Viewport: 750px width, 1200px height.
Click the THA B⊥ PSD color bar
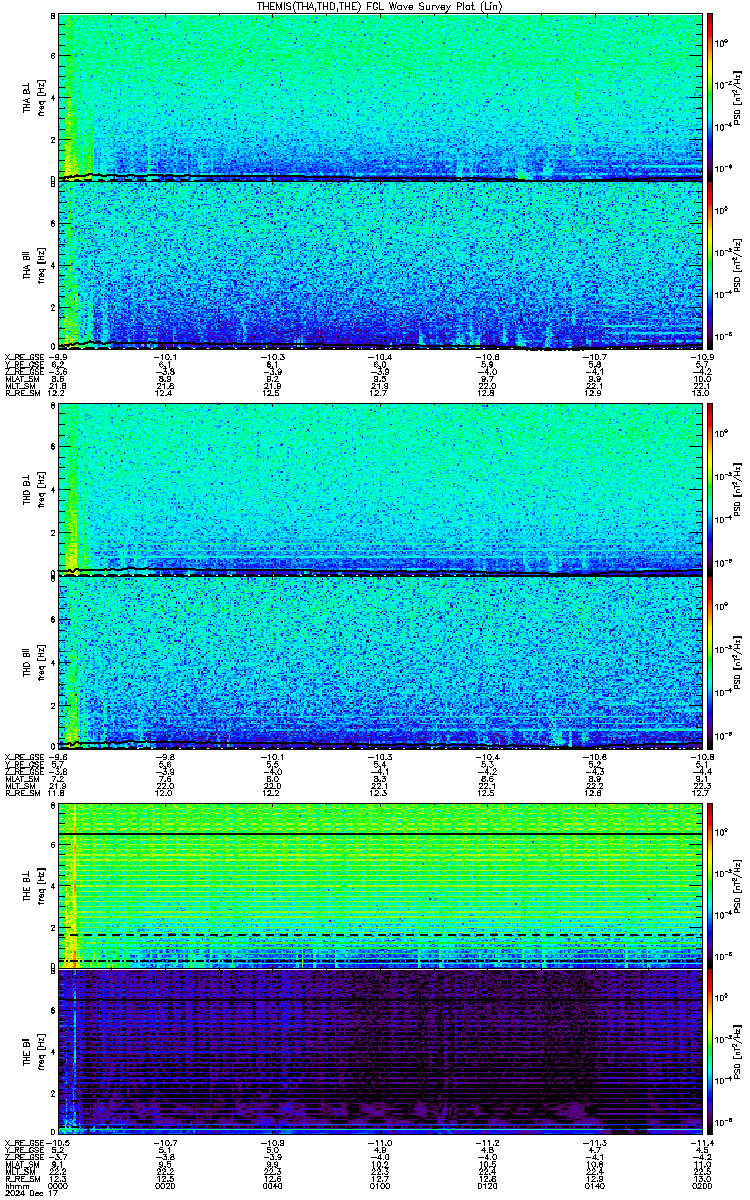pos(711,96)
